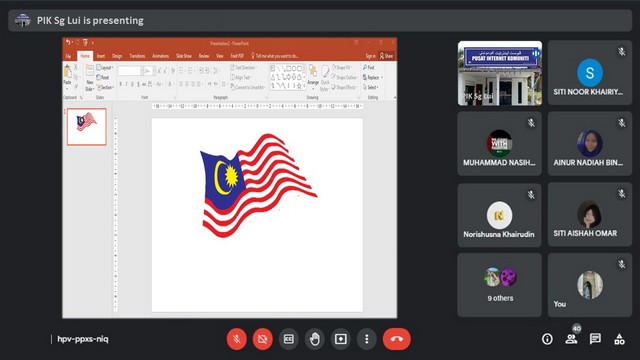Expand the Replace dropdown in the Editing group

373,78
